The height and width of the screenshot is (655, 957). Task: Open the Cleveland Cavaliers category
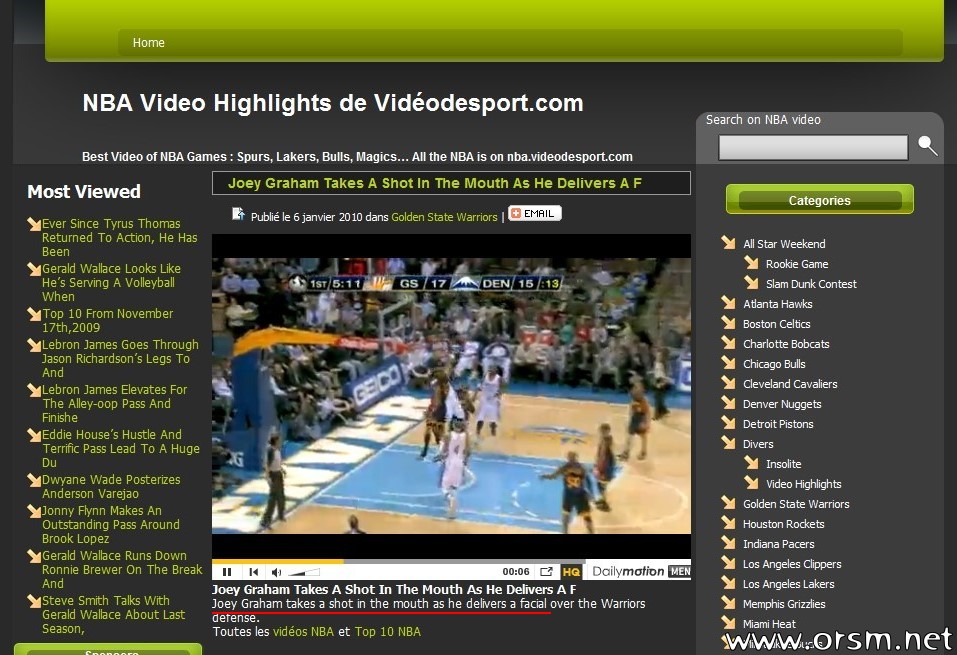click(x=790, y=384)
